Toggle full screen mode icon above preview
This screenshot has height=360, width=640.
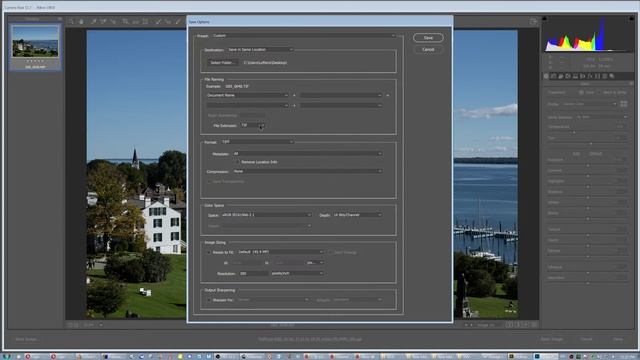point(533,22)
